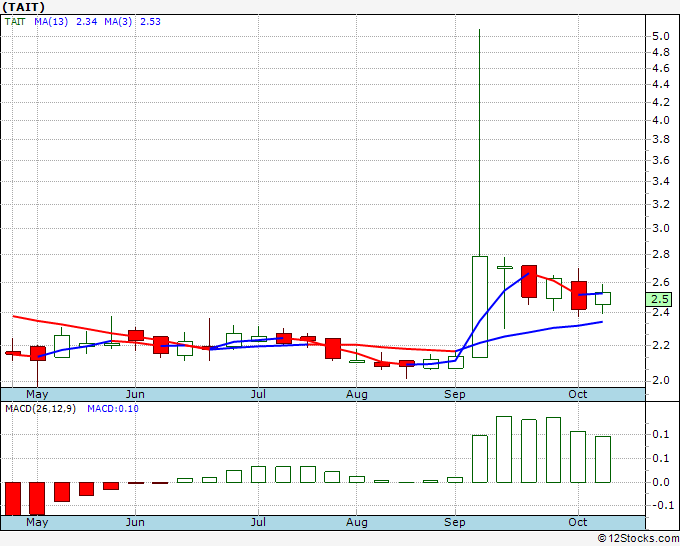Click the MACD:0.10 value label

[x=112, y=409]
